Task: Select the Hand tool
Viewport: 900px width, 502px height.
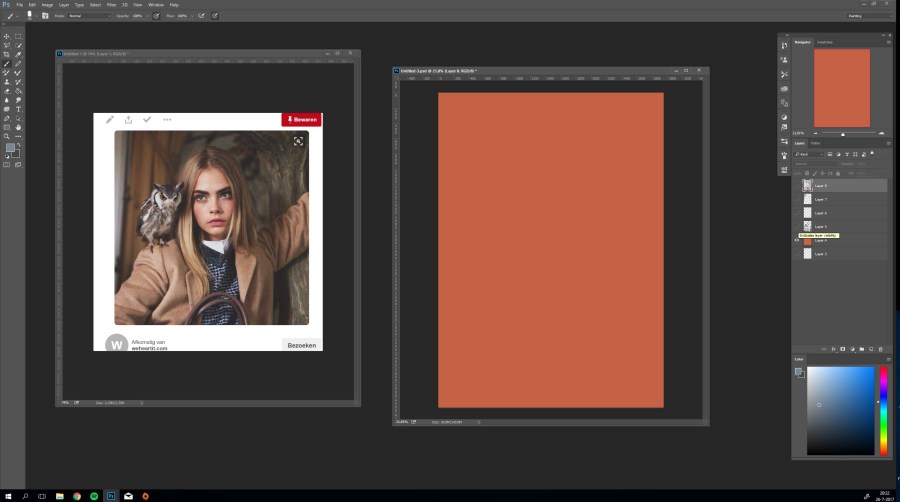Action: click(x=18, y=127)
